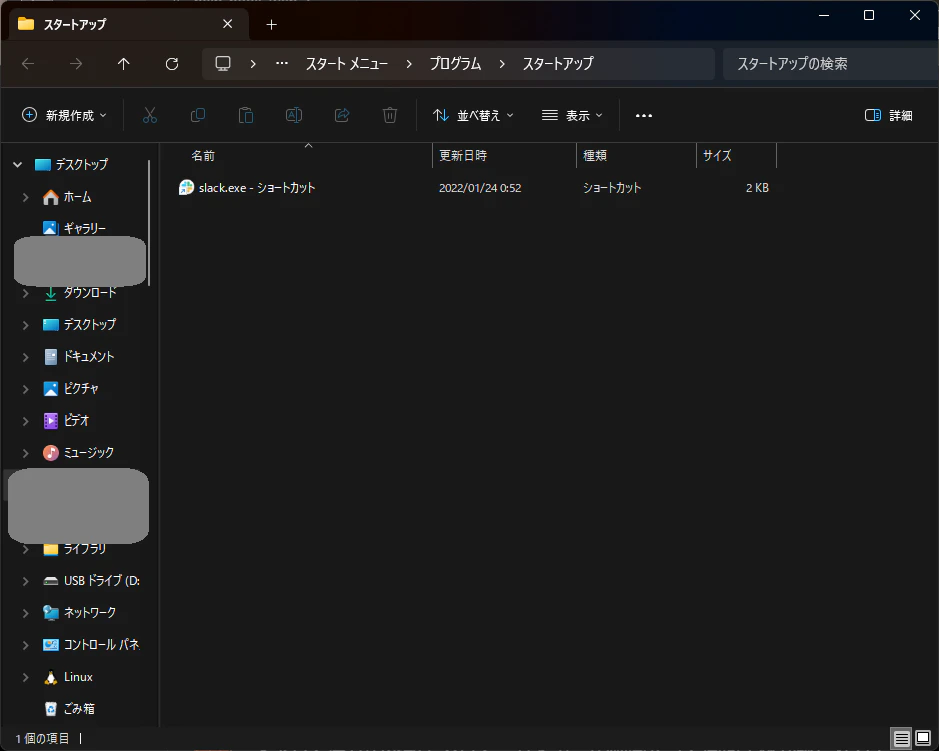Click スタート メニュー in the breadcrumb
The height and width of the screenshot is (751, 939).
coord(347,63)
